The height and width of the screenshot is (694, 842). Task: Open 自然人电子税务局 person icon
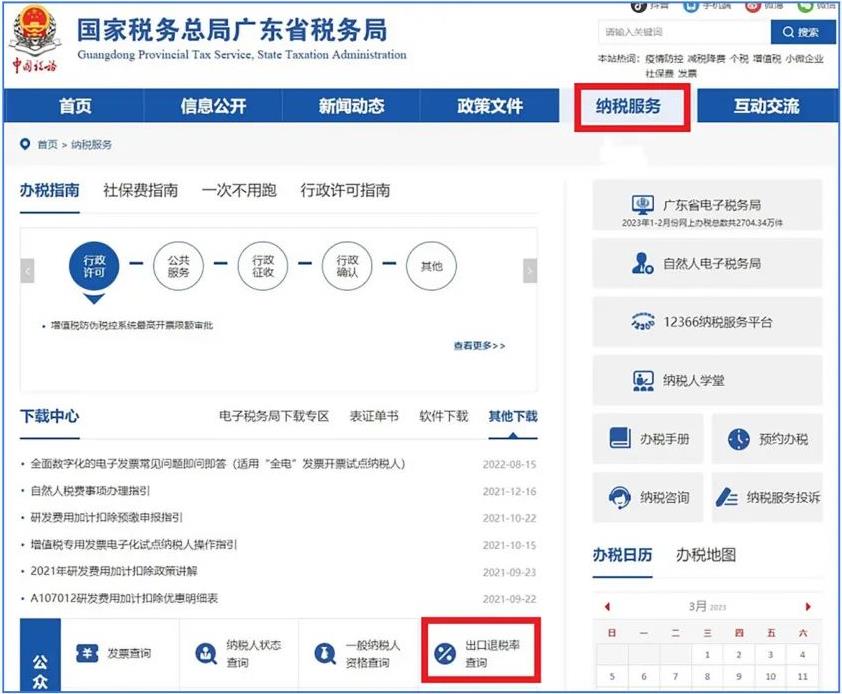point(642,263)
